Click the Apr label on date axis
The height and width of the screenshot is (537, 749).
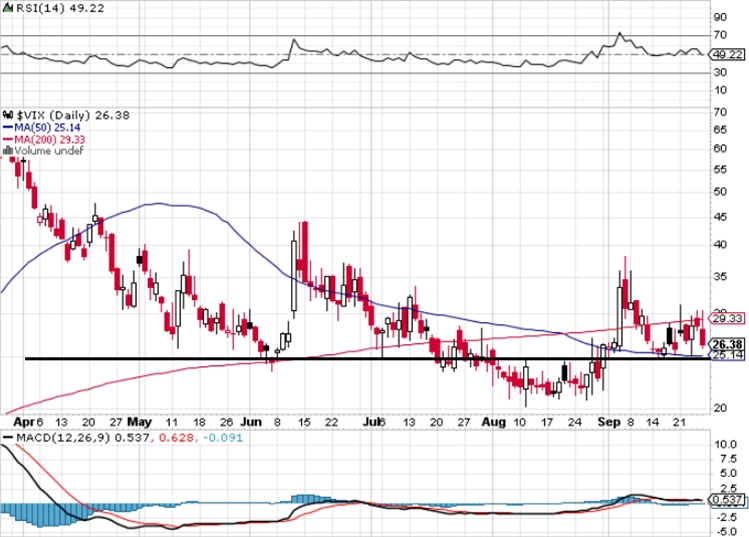[x=24, y=422]
